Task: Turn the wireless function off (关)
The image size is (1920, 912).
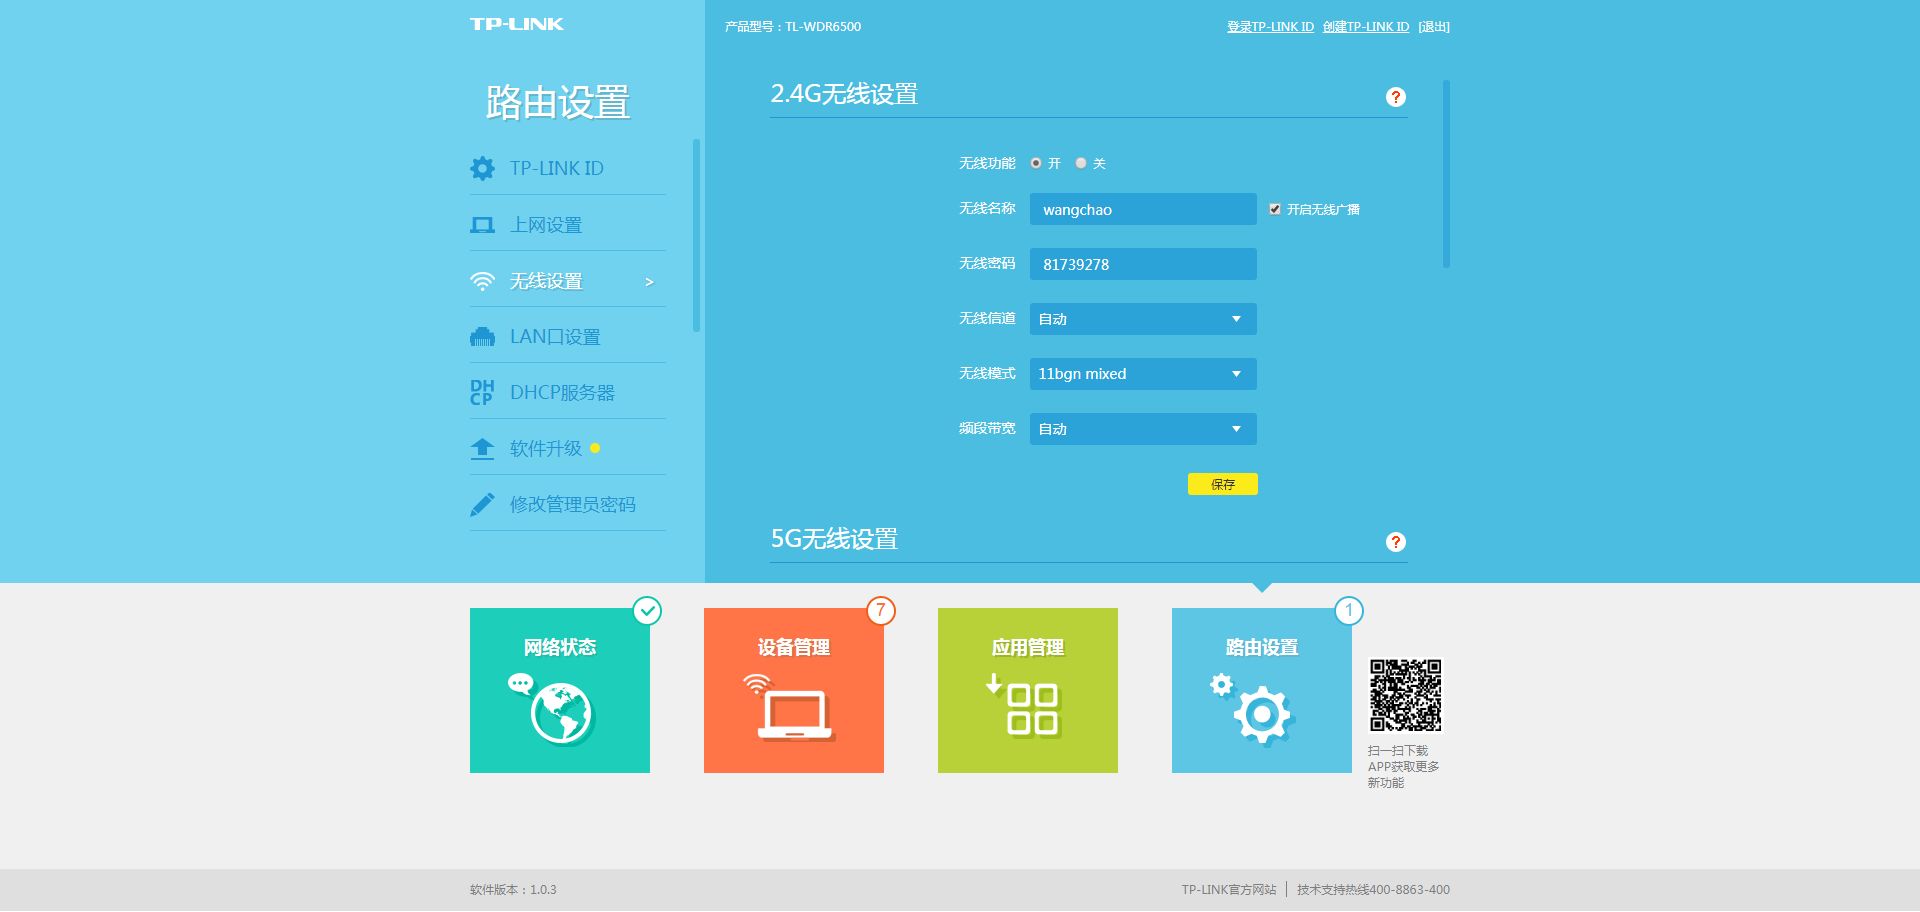Action: [x=1081, y=163]
